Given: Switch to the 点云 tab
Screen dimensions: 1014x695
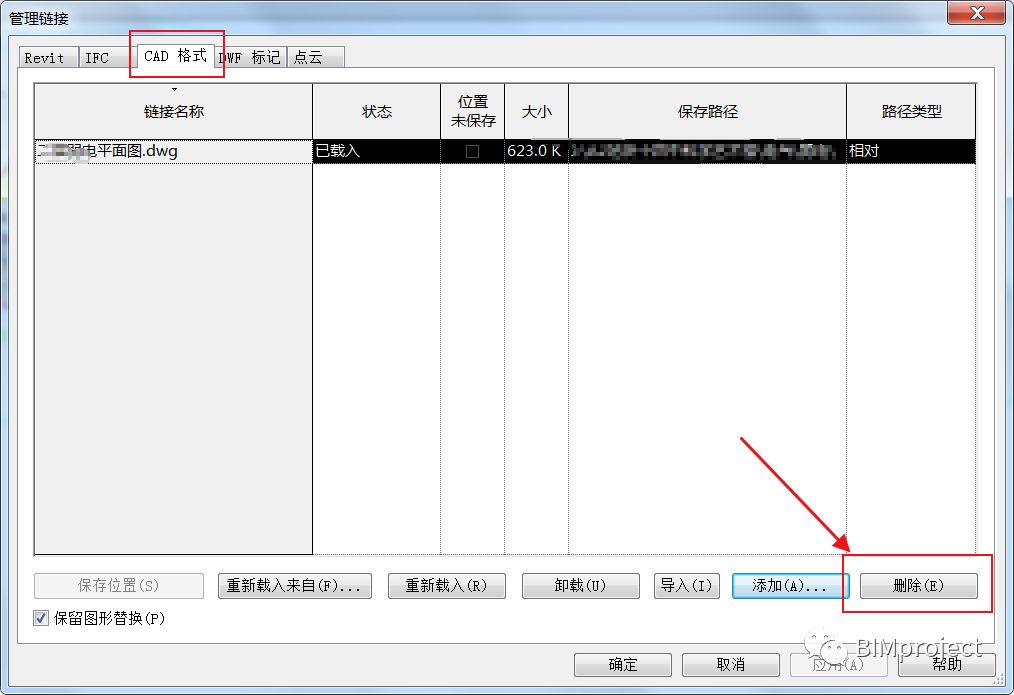Looking at the screenshot, I should click(316, 58).
